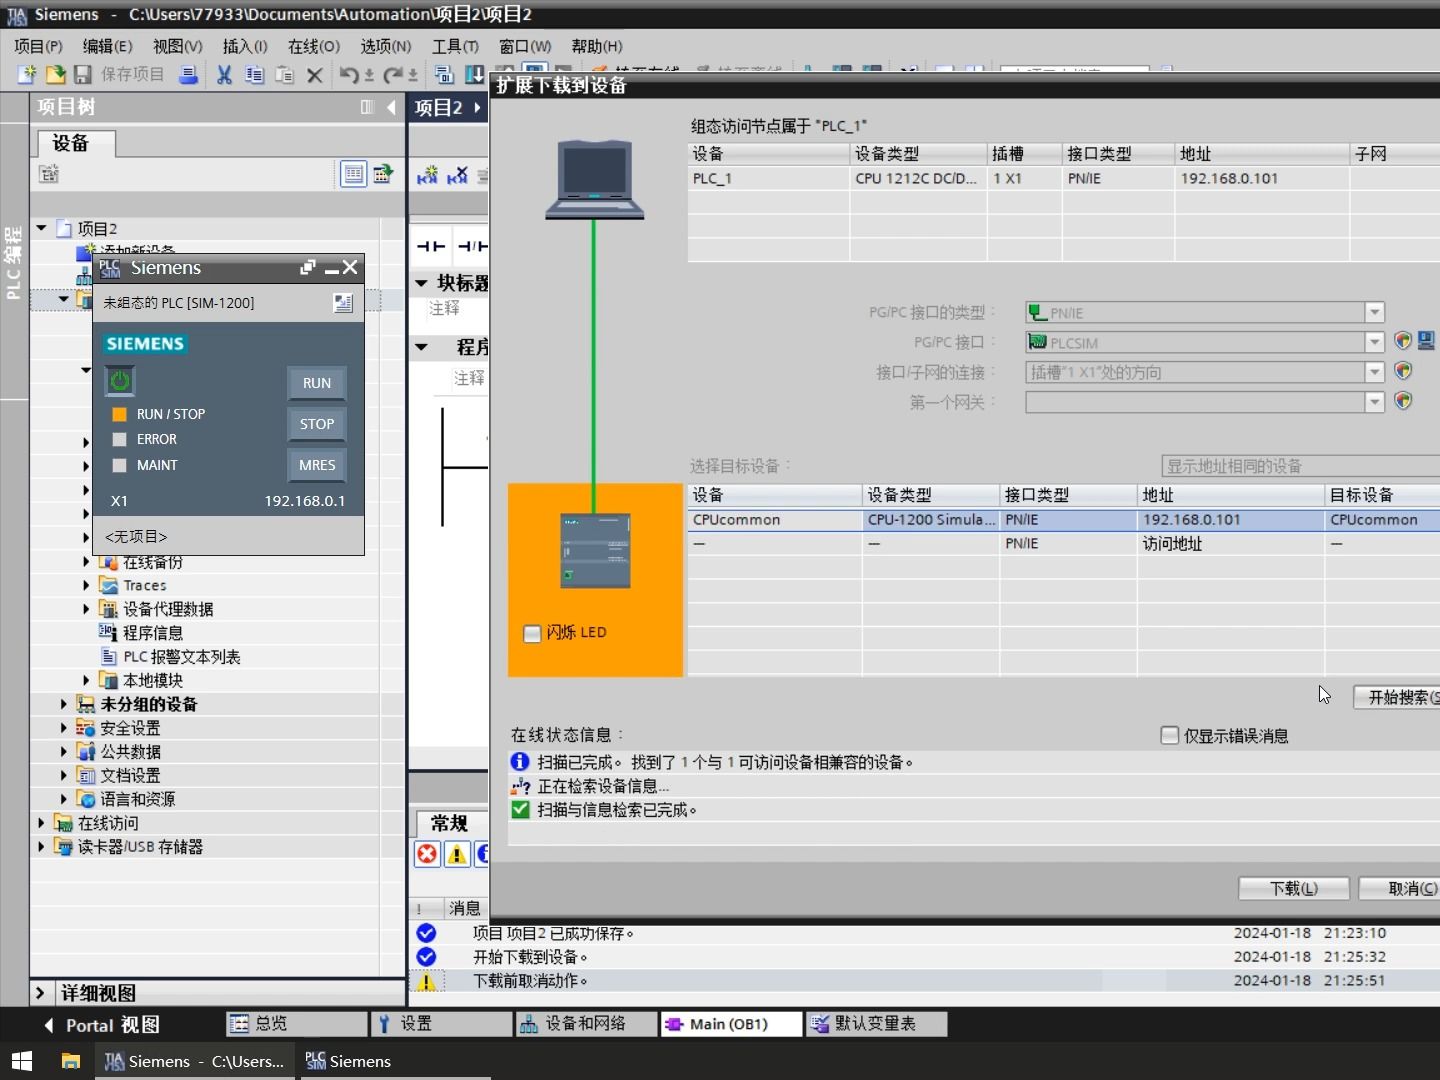Expand the 在线访问 tree node
This screenshot has width=1440, height=1080.
pos(42,823)
